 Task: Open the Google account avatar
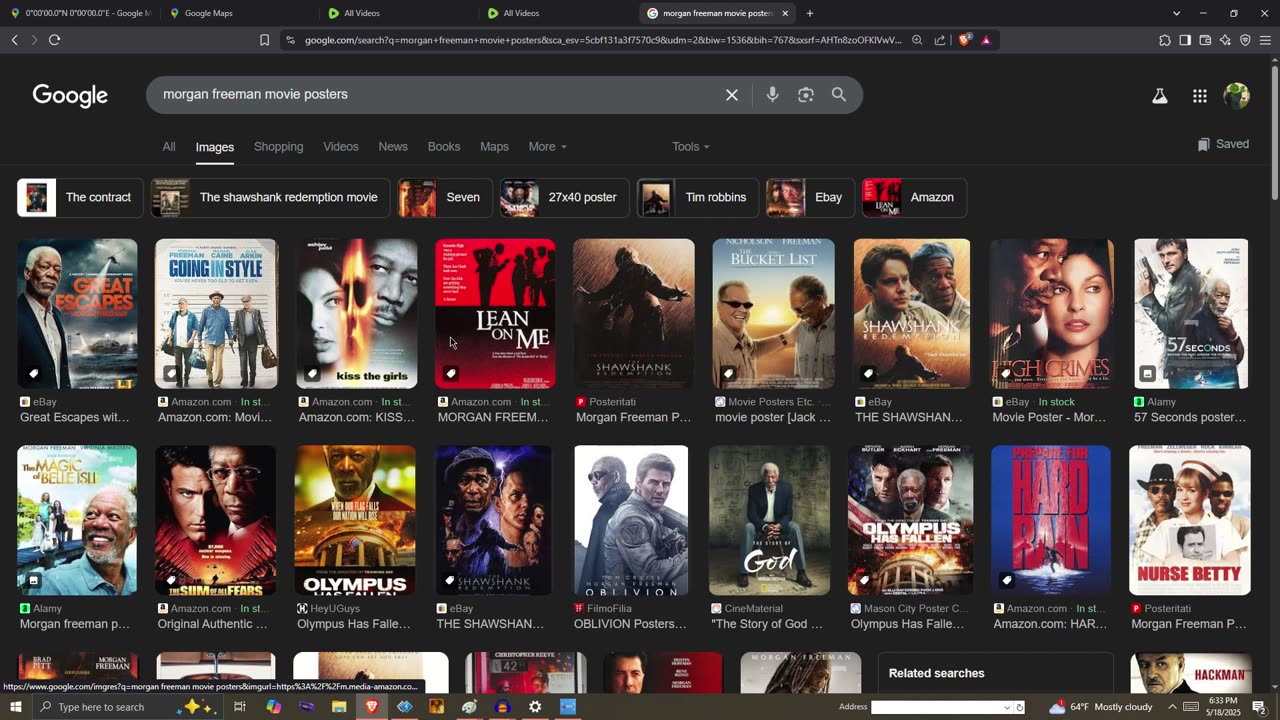click(x=1237, y=96)
